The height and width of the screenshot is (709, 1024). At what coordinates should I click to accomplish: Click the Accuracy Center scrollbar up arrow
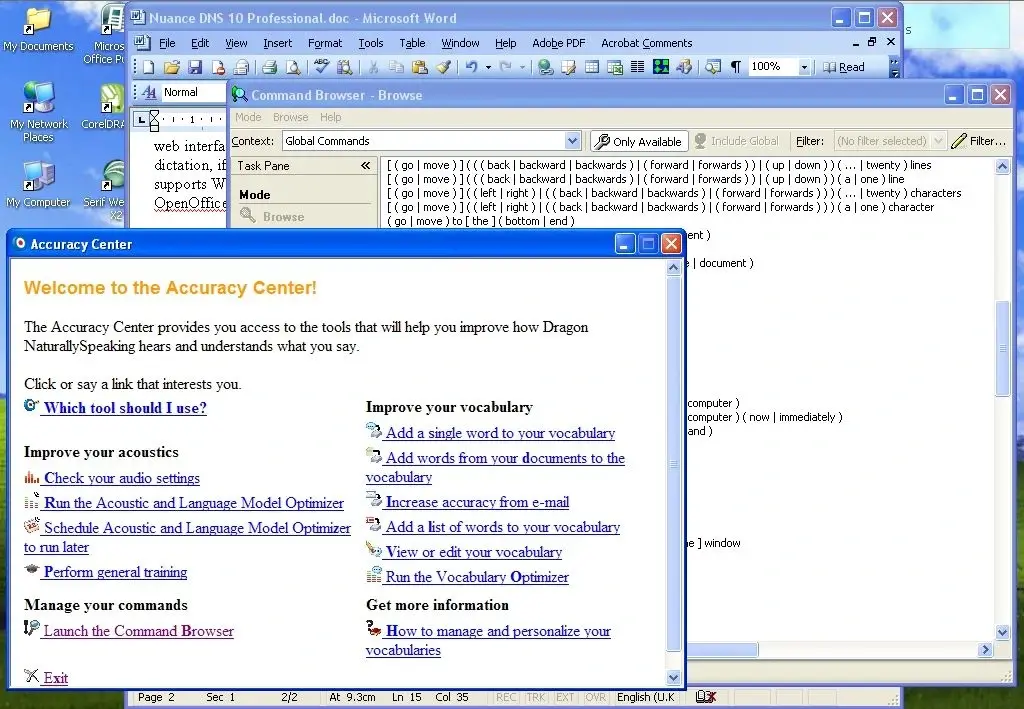(673, 266)
